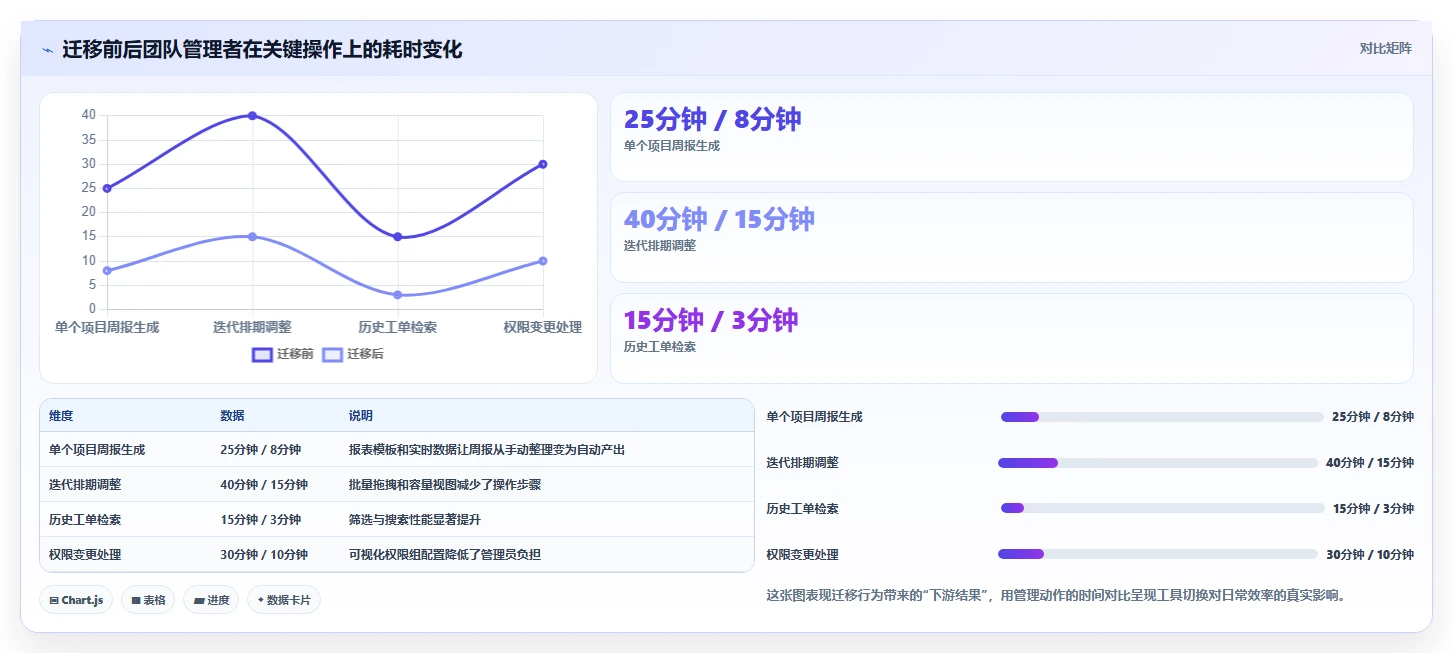The width and height of the screenshot is (1453, 653).
Task: Click the y-axis value 20
Action: [89, 212]
